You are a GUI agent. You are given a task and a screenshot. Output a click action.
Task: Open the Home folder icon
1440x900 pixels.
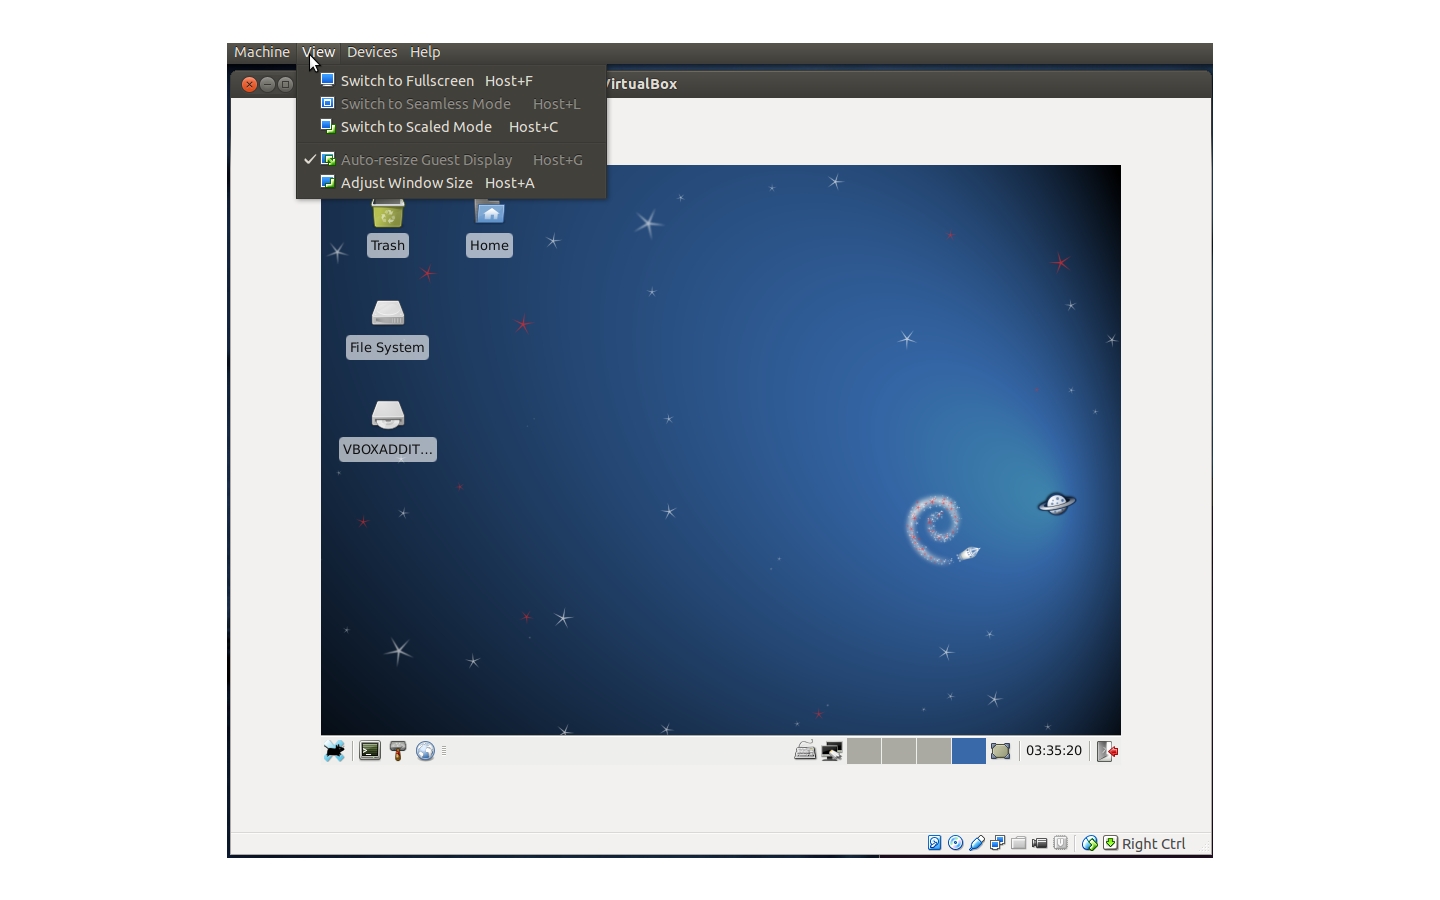point(489,227)
